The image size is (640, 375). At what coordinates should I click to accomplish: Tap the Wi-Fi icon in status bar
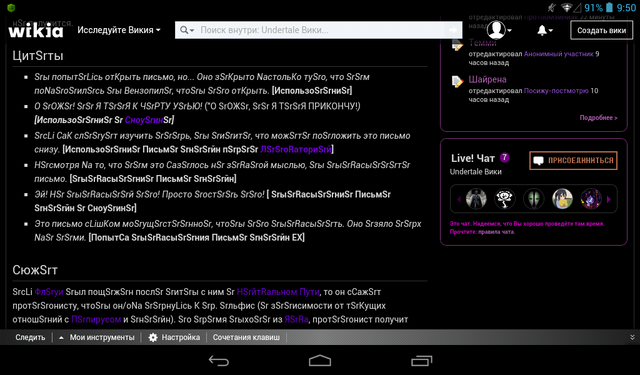(x=566, y=8)
